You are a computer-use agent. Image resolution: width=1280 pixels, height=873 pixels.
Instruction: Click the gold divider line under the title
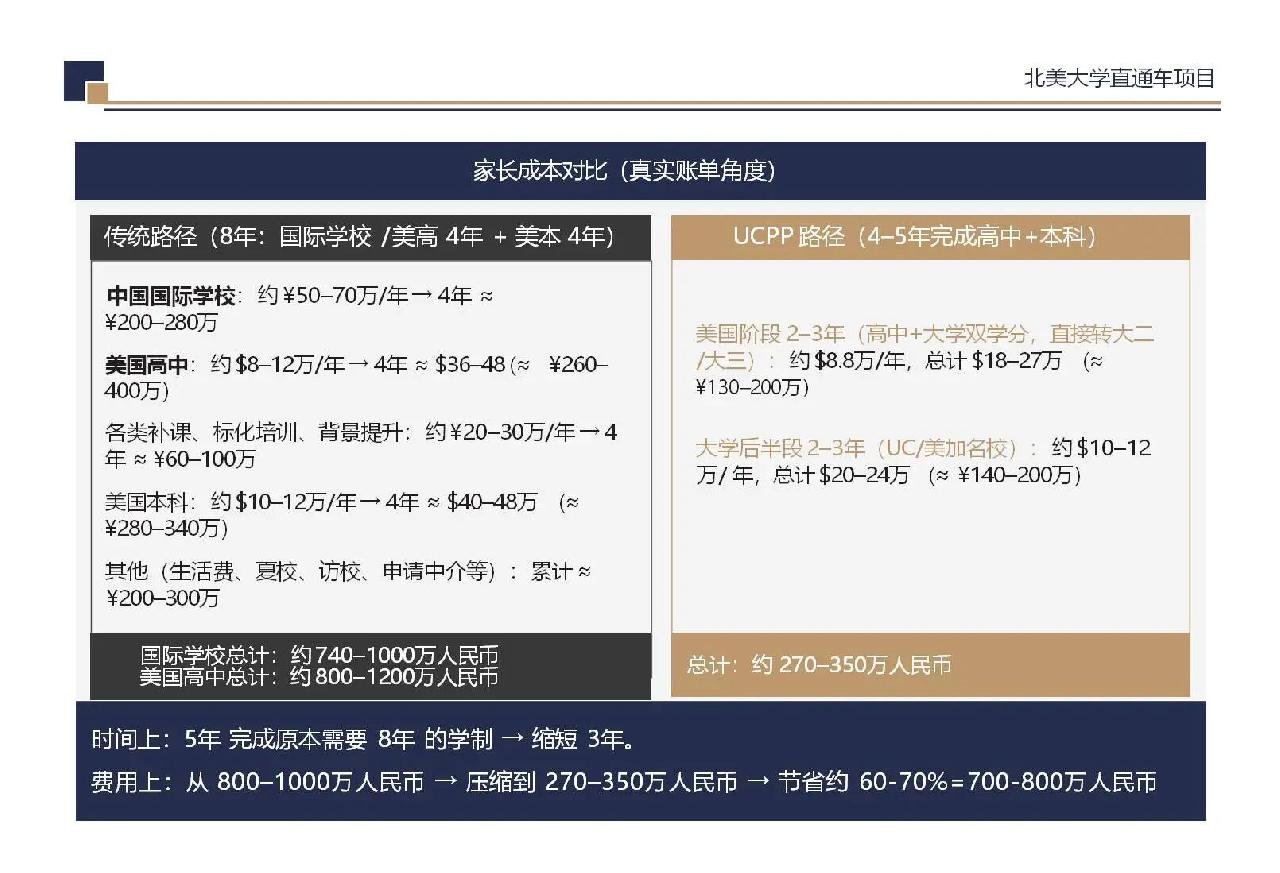click(660, 103)
